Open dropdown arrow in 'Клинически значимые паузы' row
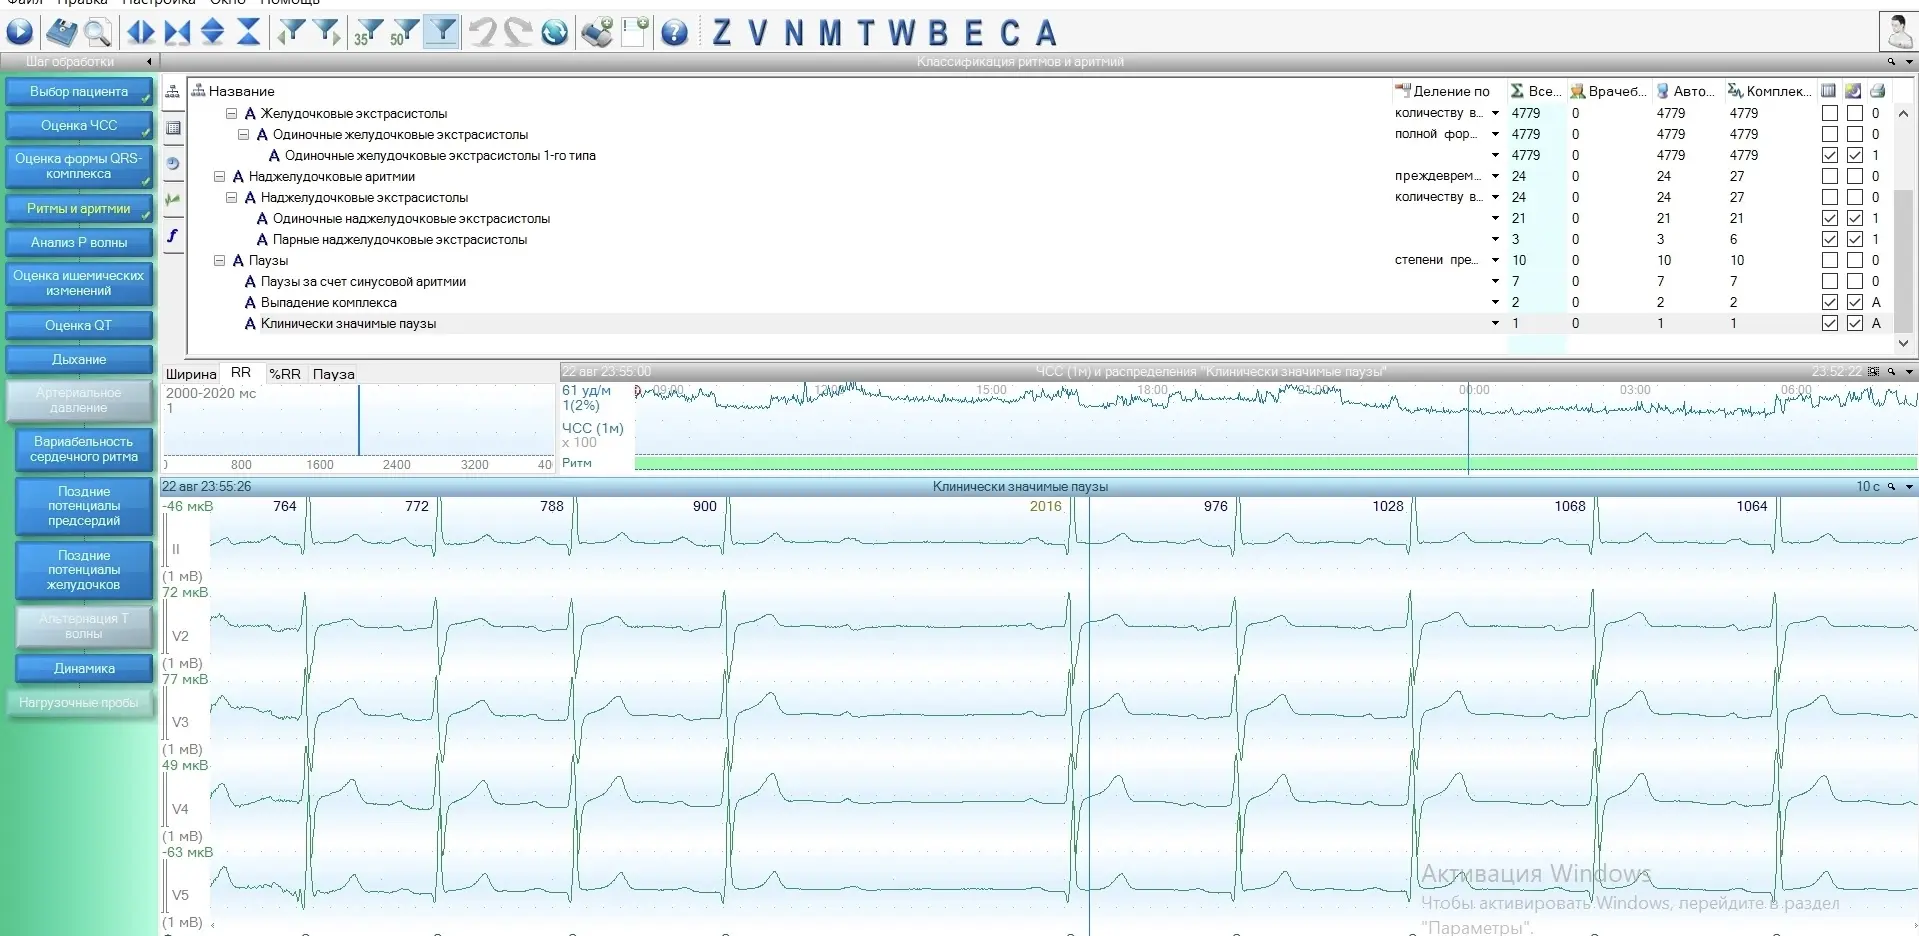Image resolution: width=1919 pixels, height=936 pixels. tap(1495, 323)
